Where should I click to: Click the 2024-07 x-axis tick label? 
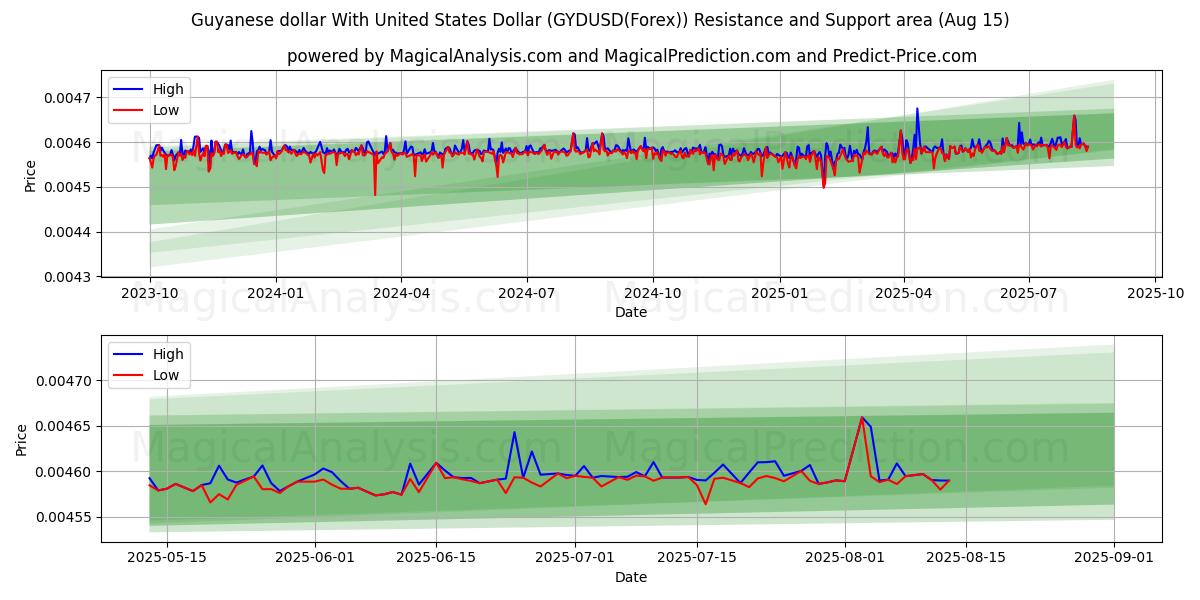coord(526,294)
